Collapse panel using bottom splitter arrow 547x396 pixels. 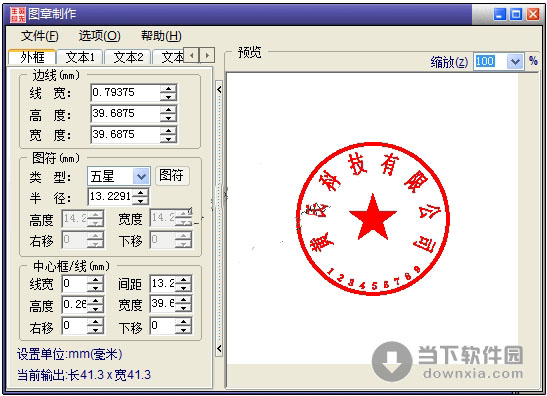pos(219,348)
